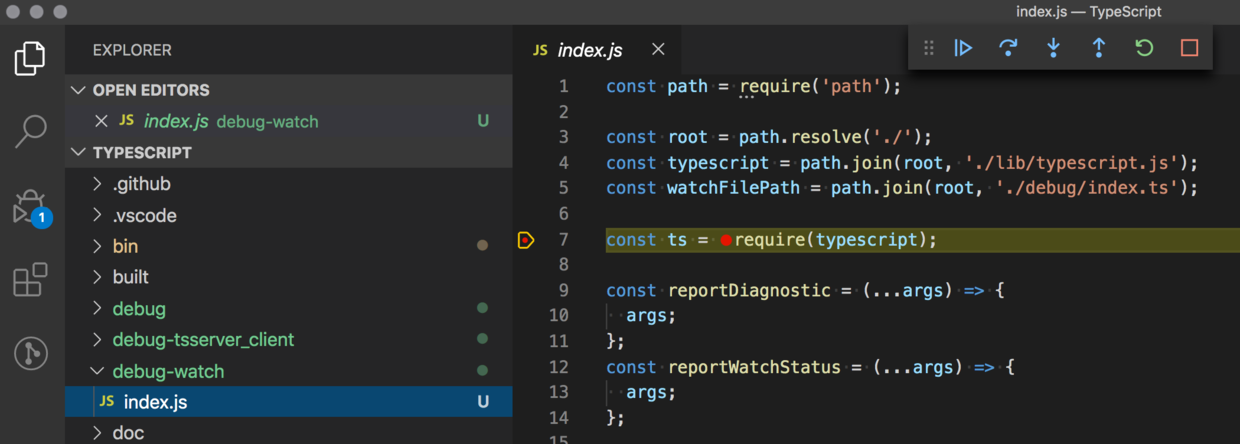Open Run and Debug view icon

tap(30, 207)
